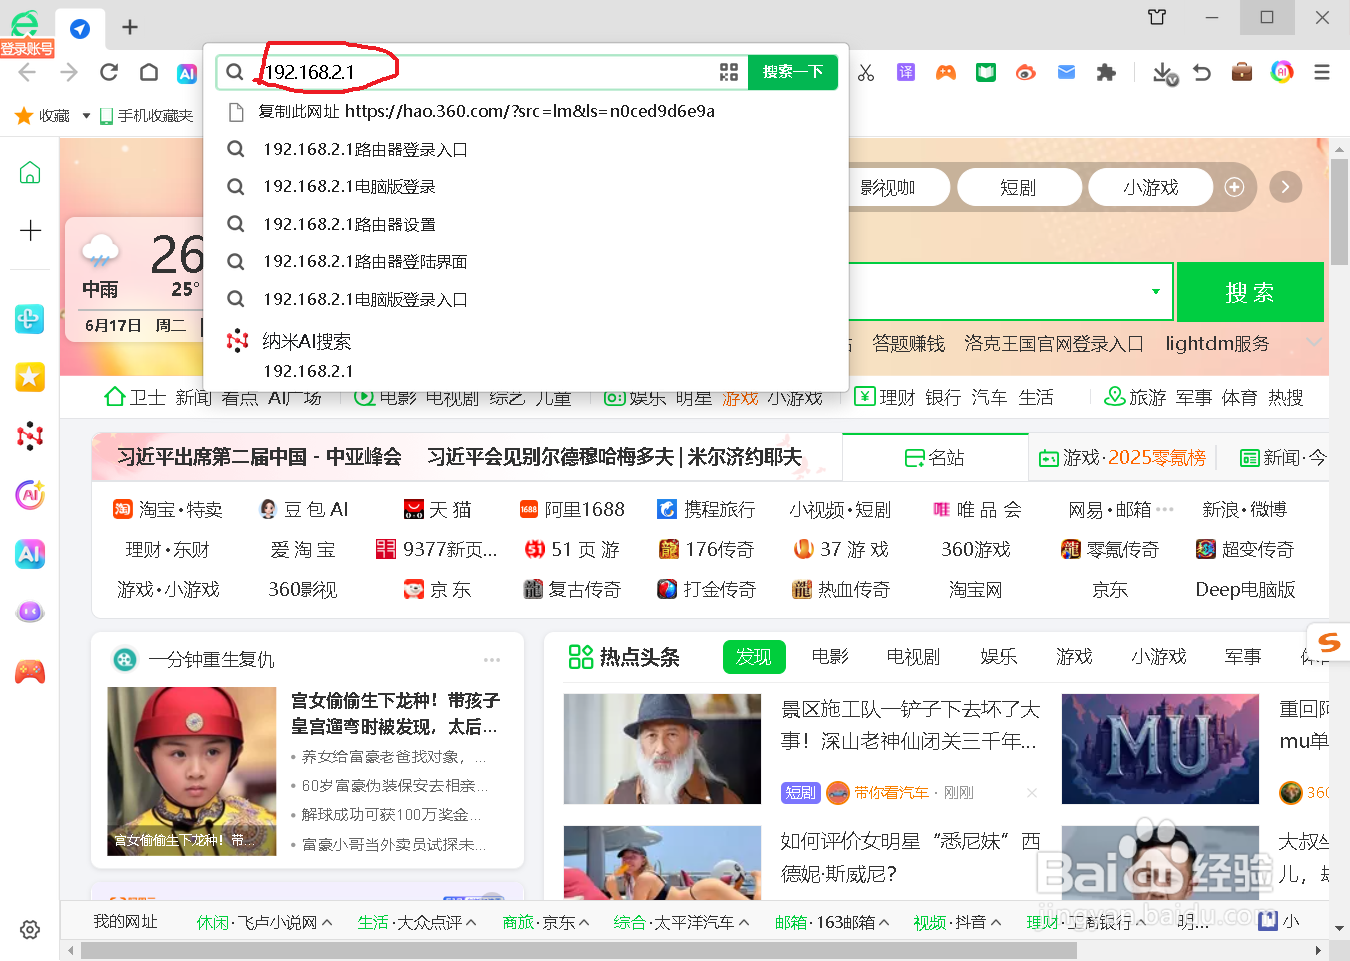The image size is (1350, 961).
Task: Open the hamburger menu at top right
Action: coord(1321,72)
